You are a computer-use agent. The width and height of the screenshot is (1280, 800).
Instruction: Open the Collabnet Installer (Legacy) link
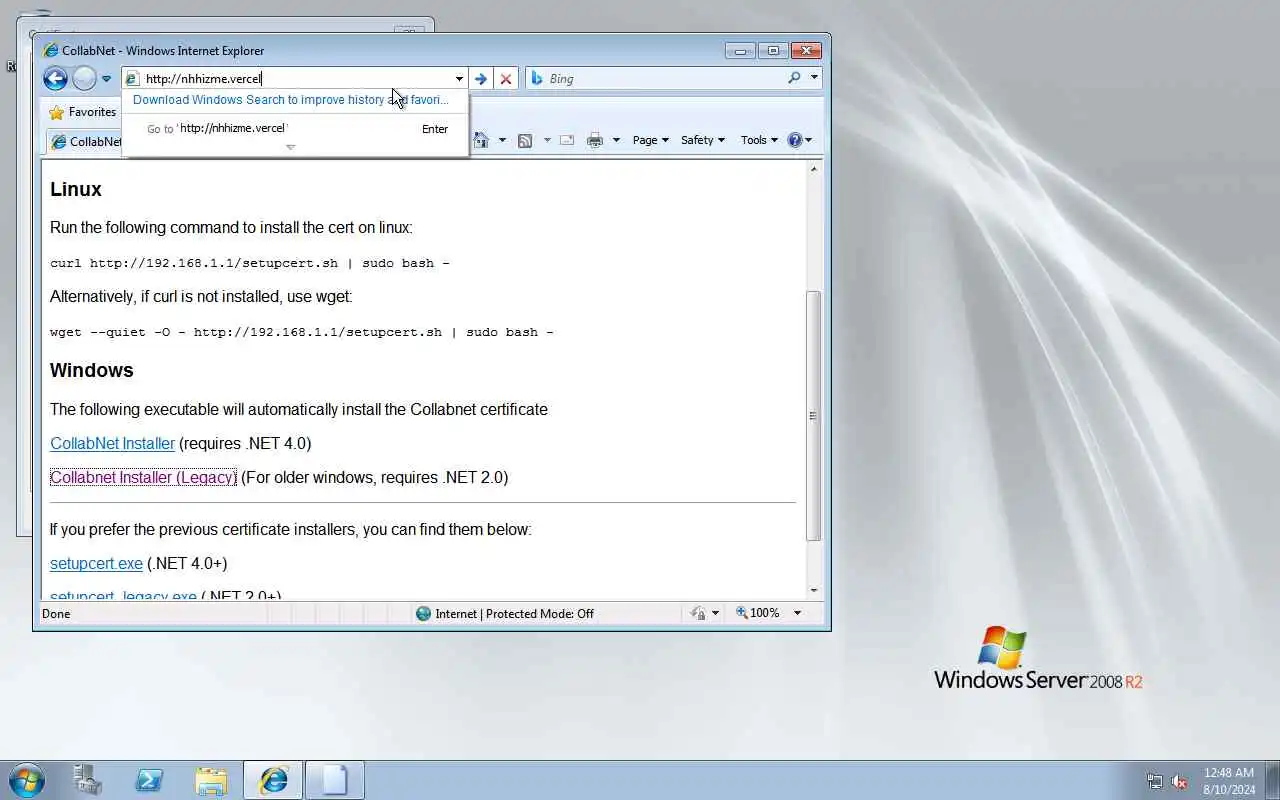click(x=143, y=477)
